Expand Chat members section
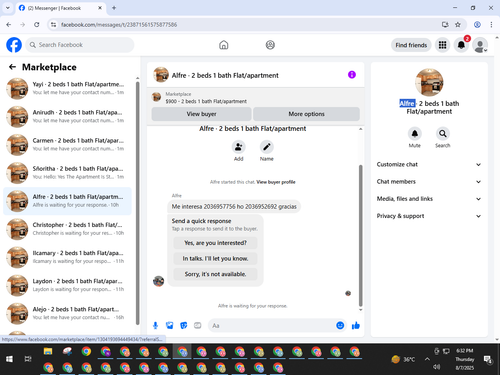500x375 pixels. point(429,182)
